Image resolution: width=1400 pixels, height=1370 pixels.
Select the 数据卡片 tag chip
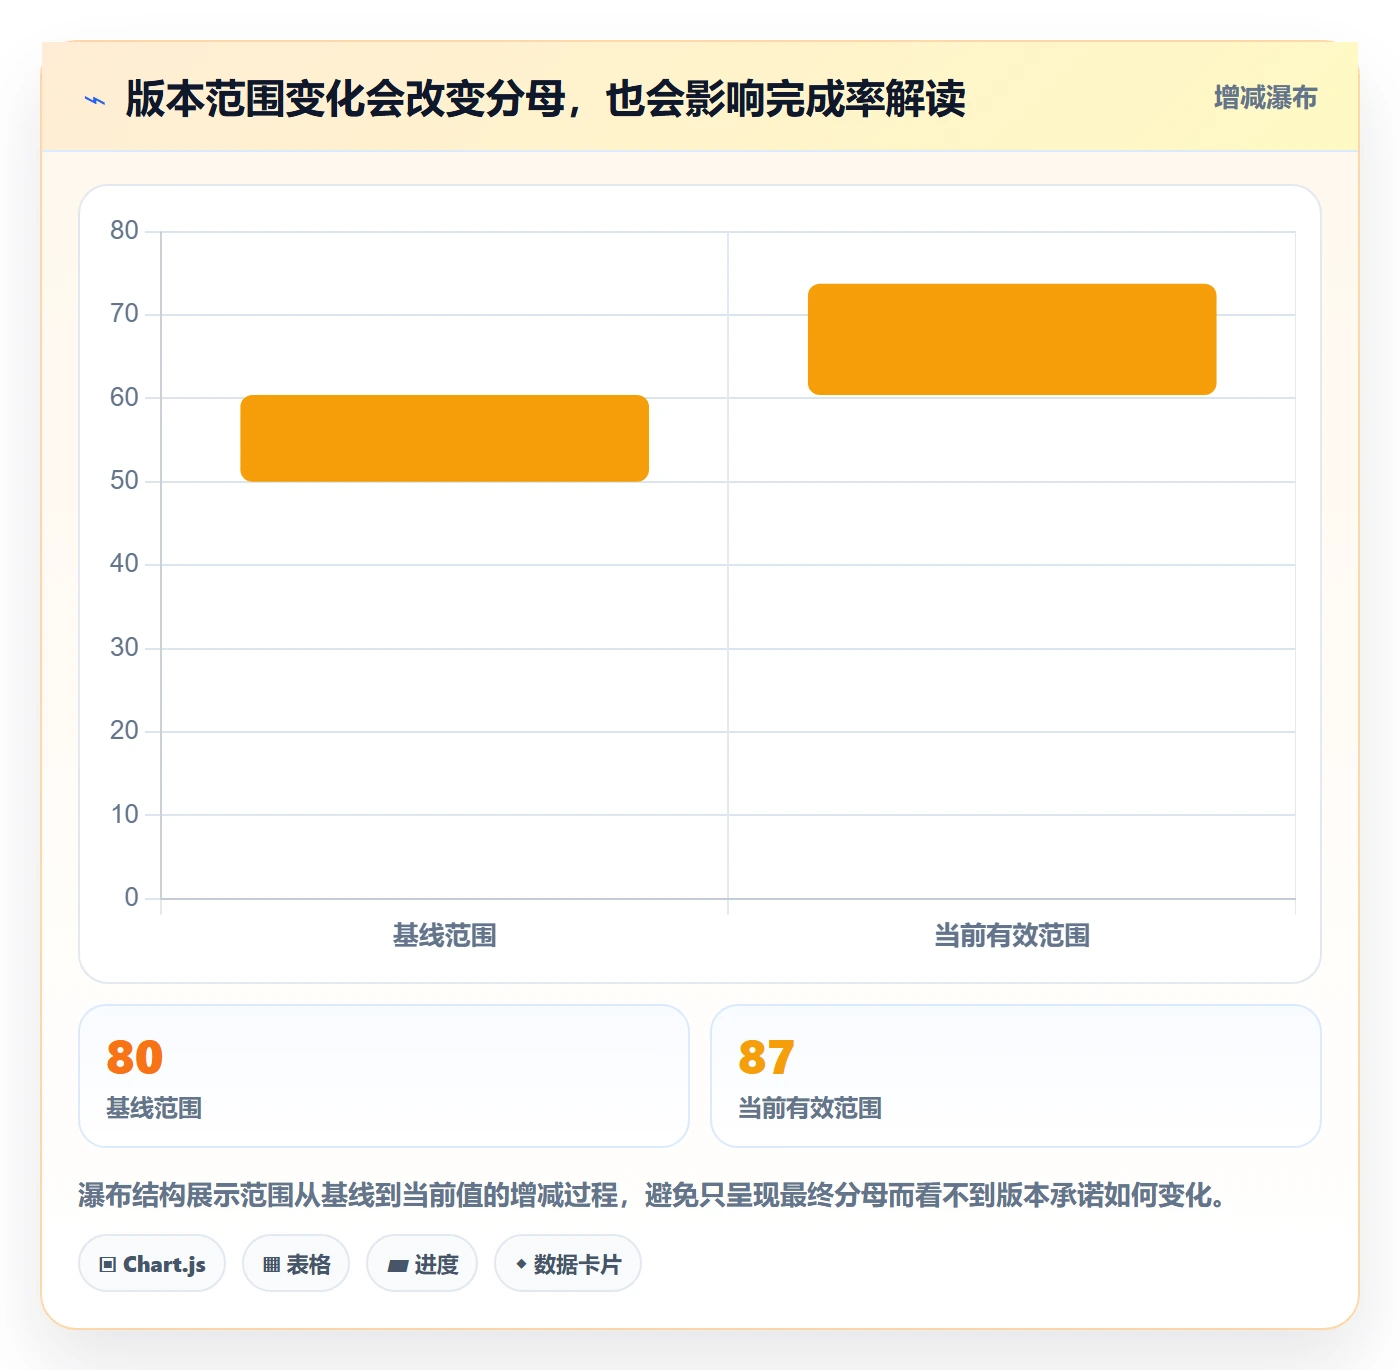click(x=568, y=1264)
